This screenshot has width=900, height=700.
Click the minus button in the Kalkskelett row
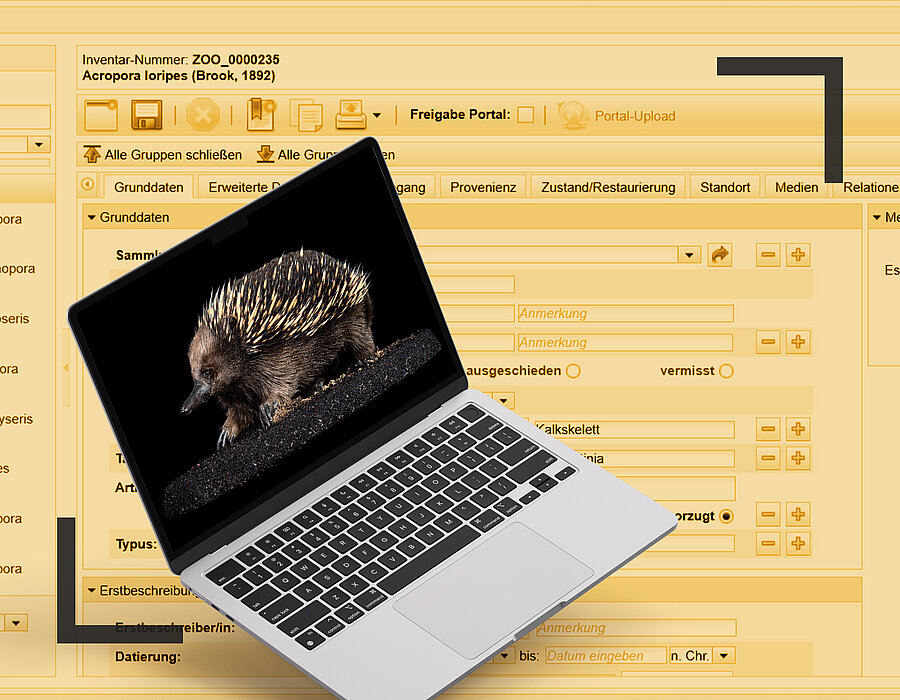click(768, 429)
